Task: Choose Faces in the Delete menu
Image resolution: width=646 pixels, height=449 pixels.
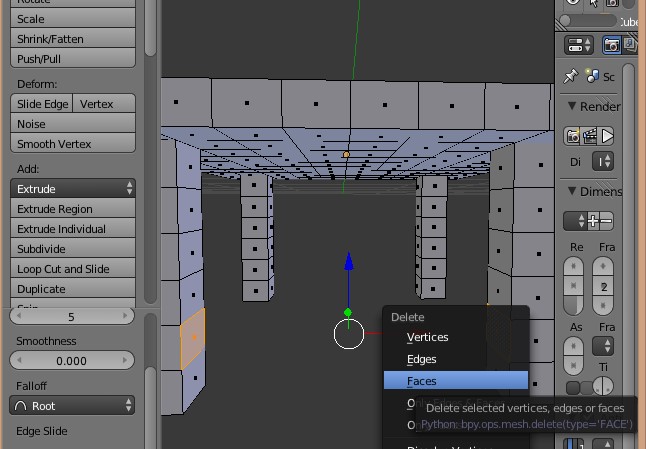Action: [455, 381]
